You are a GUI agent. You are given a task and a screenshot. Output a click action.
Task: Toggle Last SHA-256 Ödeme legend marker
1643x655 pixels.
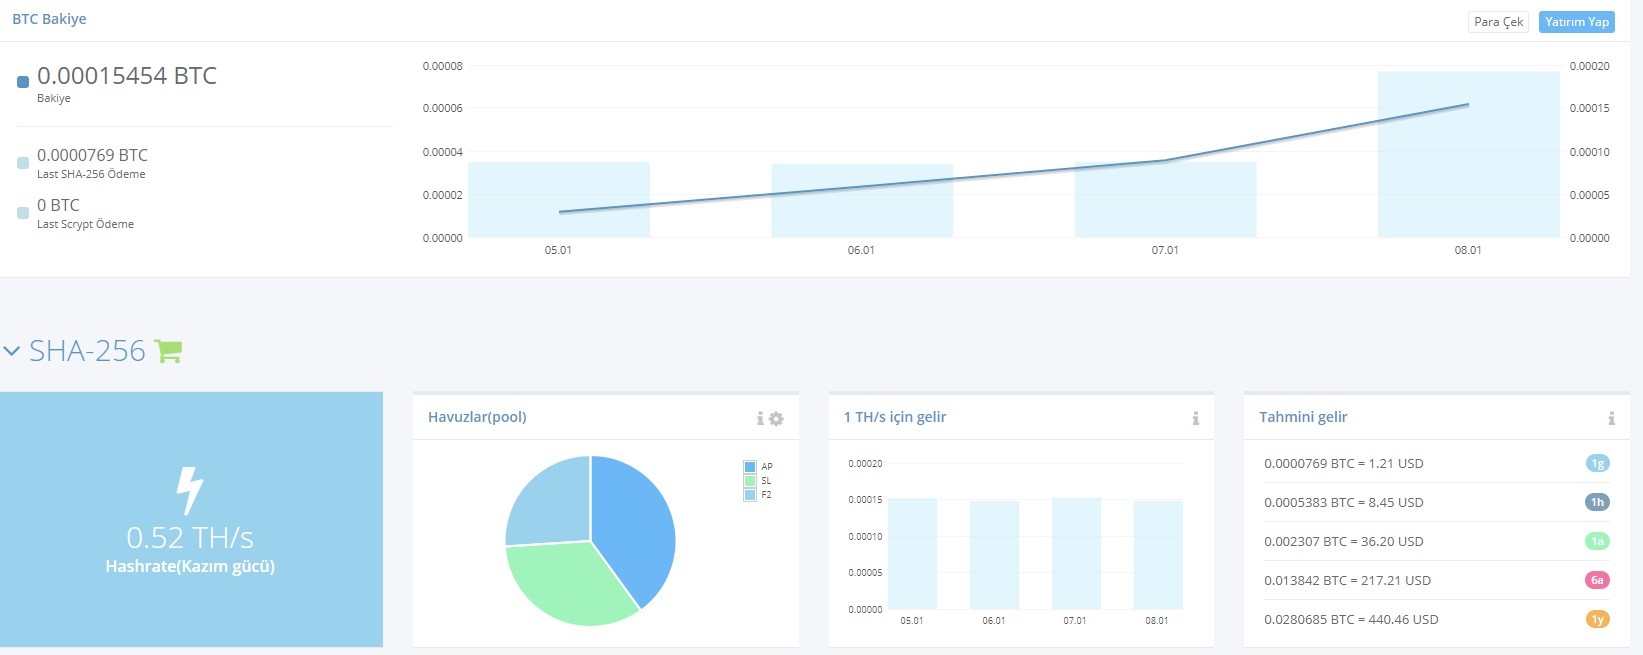point(23,163)
